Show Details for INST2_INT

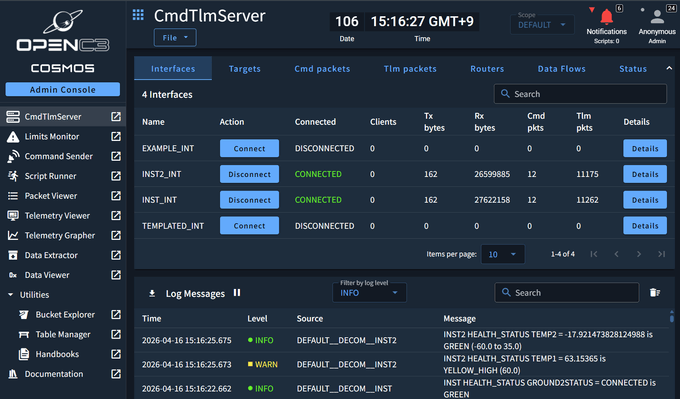tap(645, 174)
